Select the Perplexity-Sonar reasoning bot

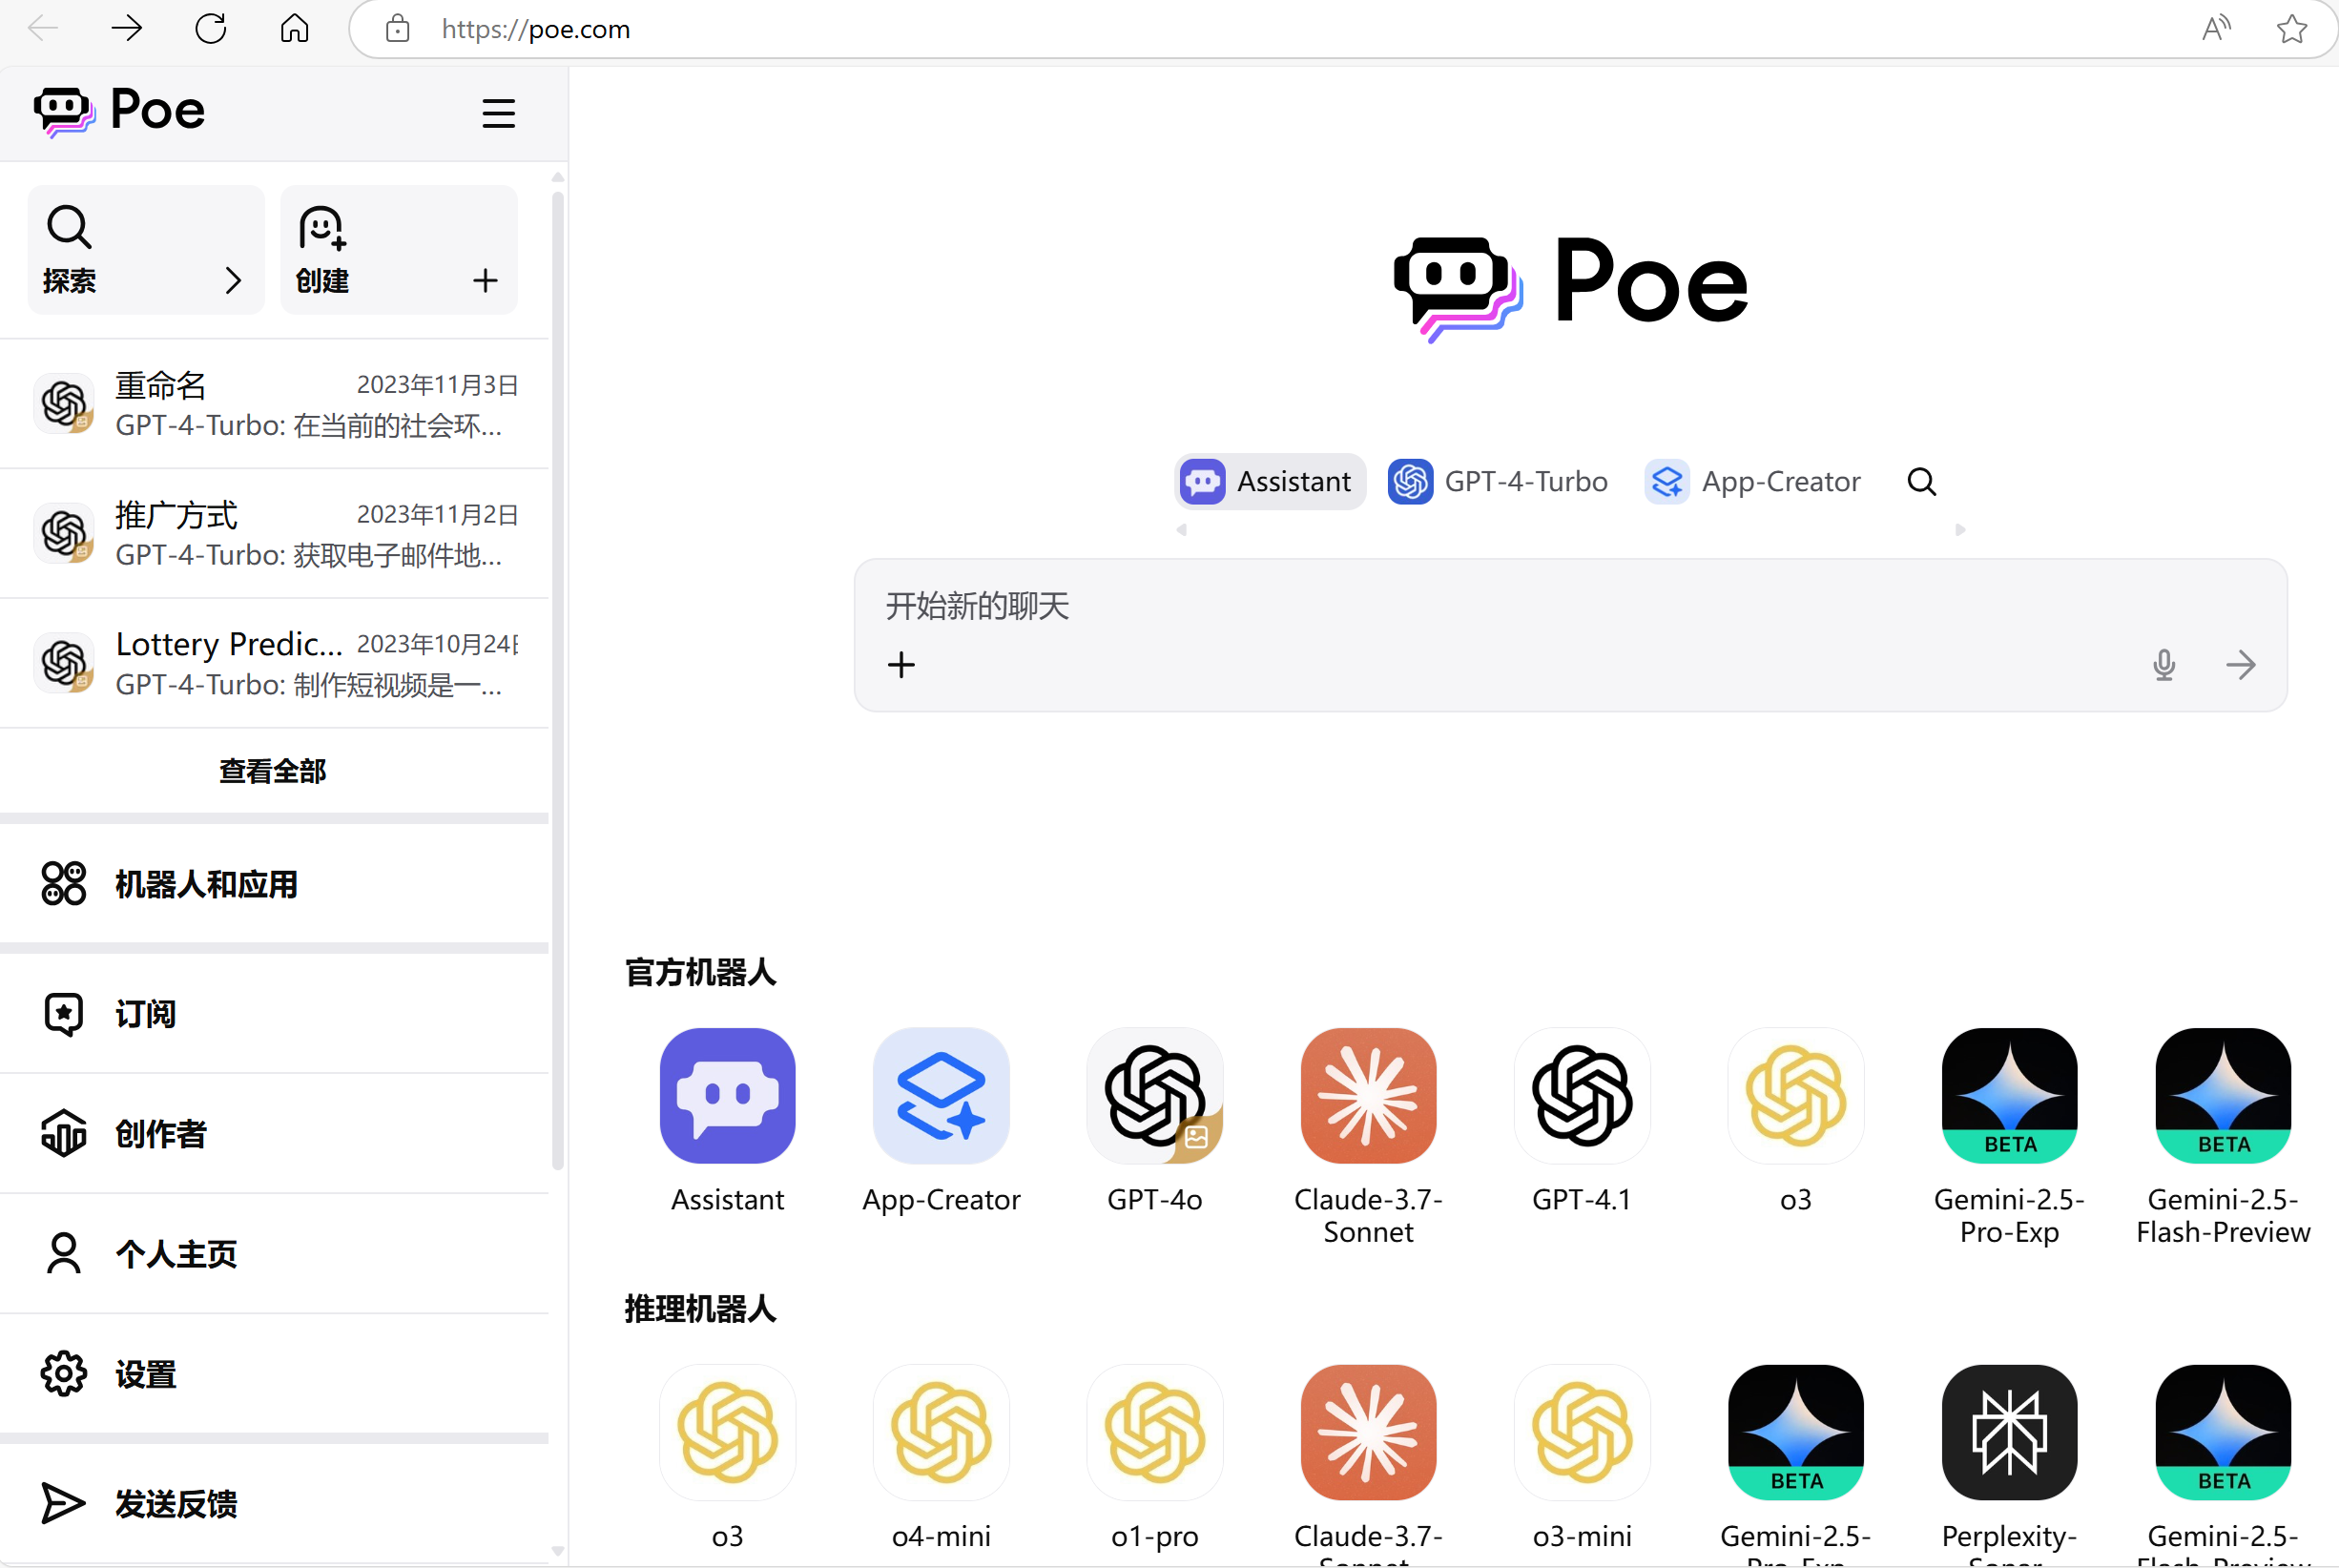coord(2009,1432)
